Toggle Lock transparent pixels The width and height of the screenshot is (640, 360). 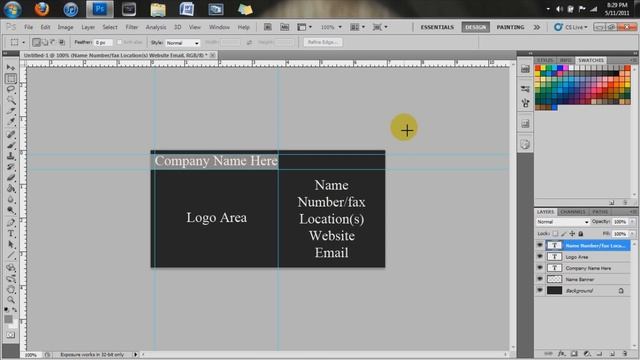555,234
